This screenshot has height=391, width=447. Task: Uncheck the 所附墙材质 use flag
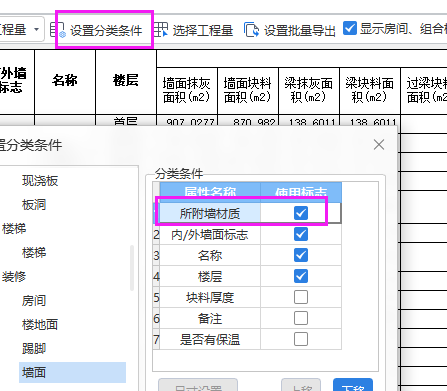coord(301,213)
